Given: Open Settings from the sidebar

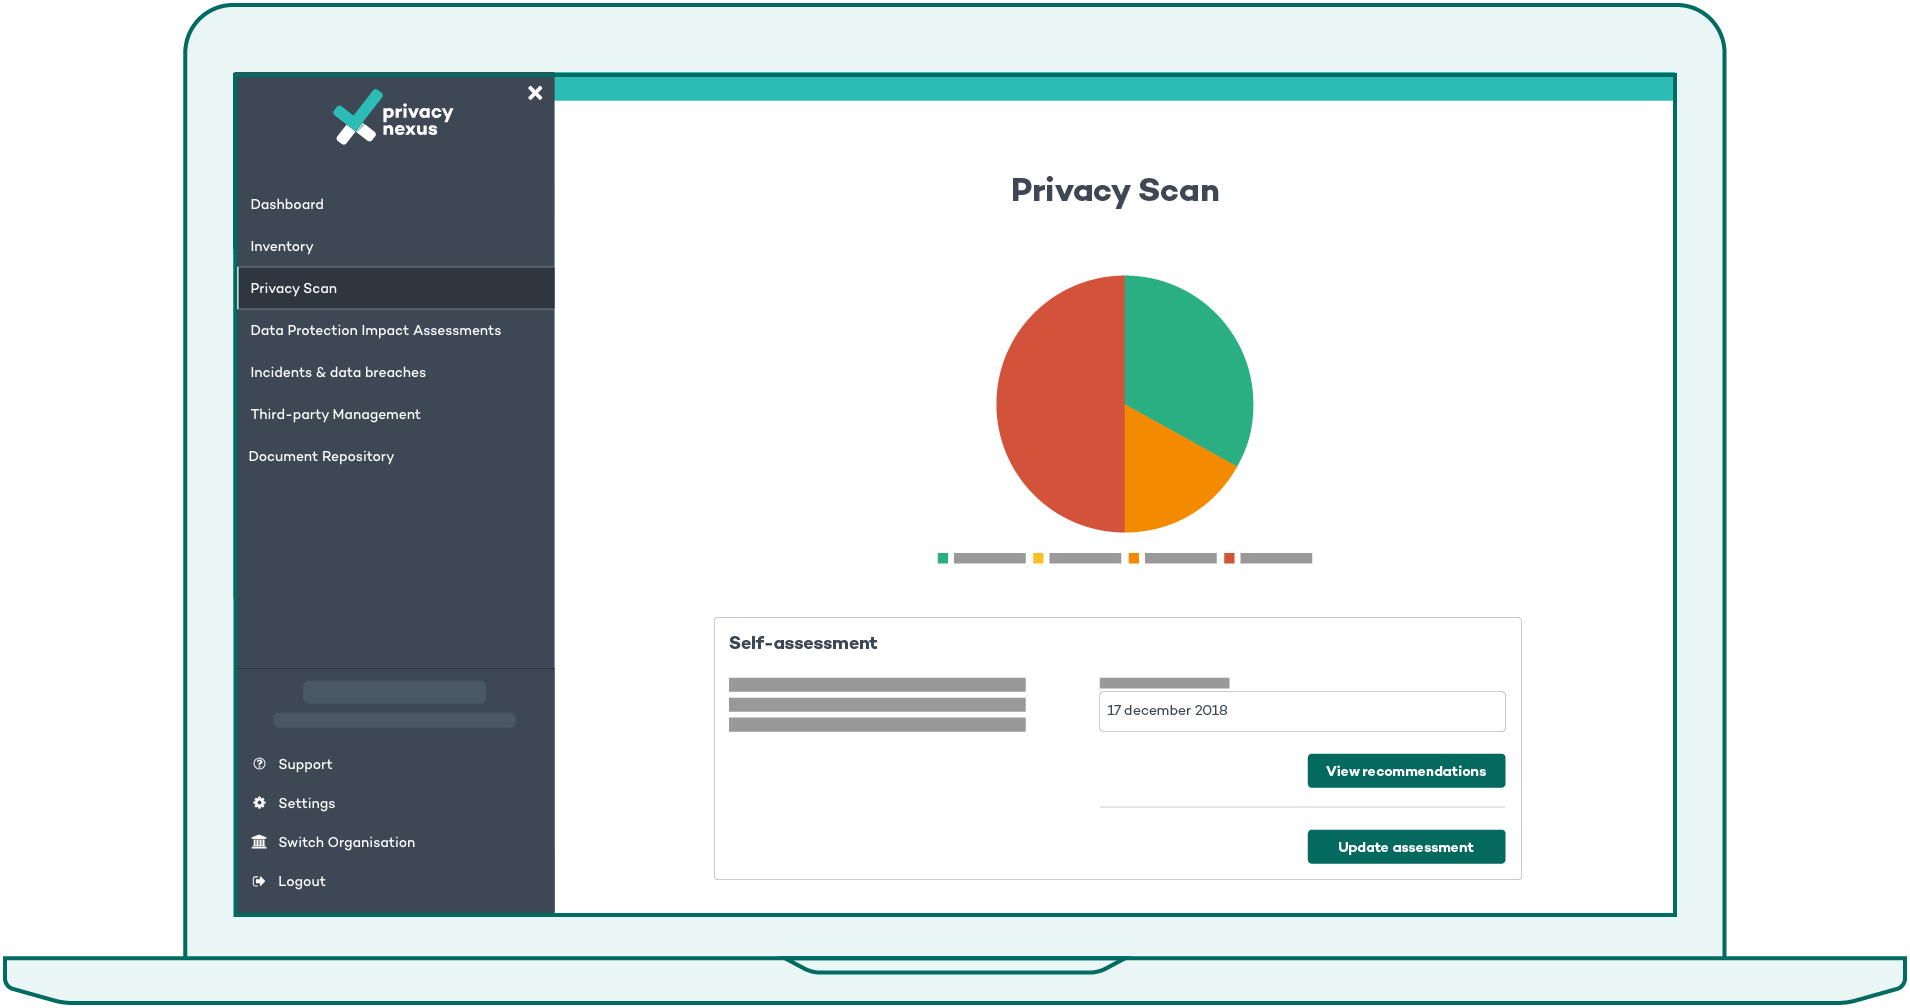Looking at the screenshot, I should click(306, 803).
